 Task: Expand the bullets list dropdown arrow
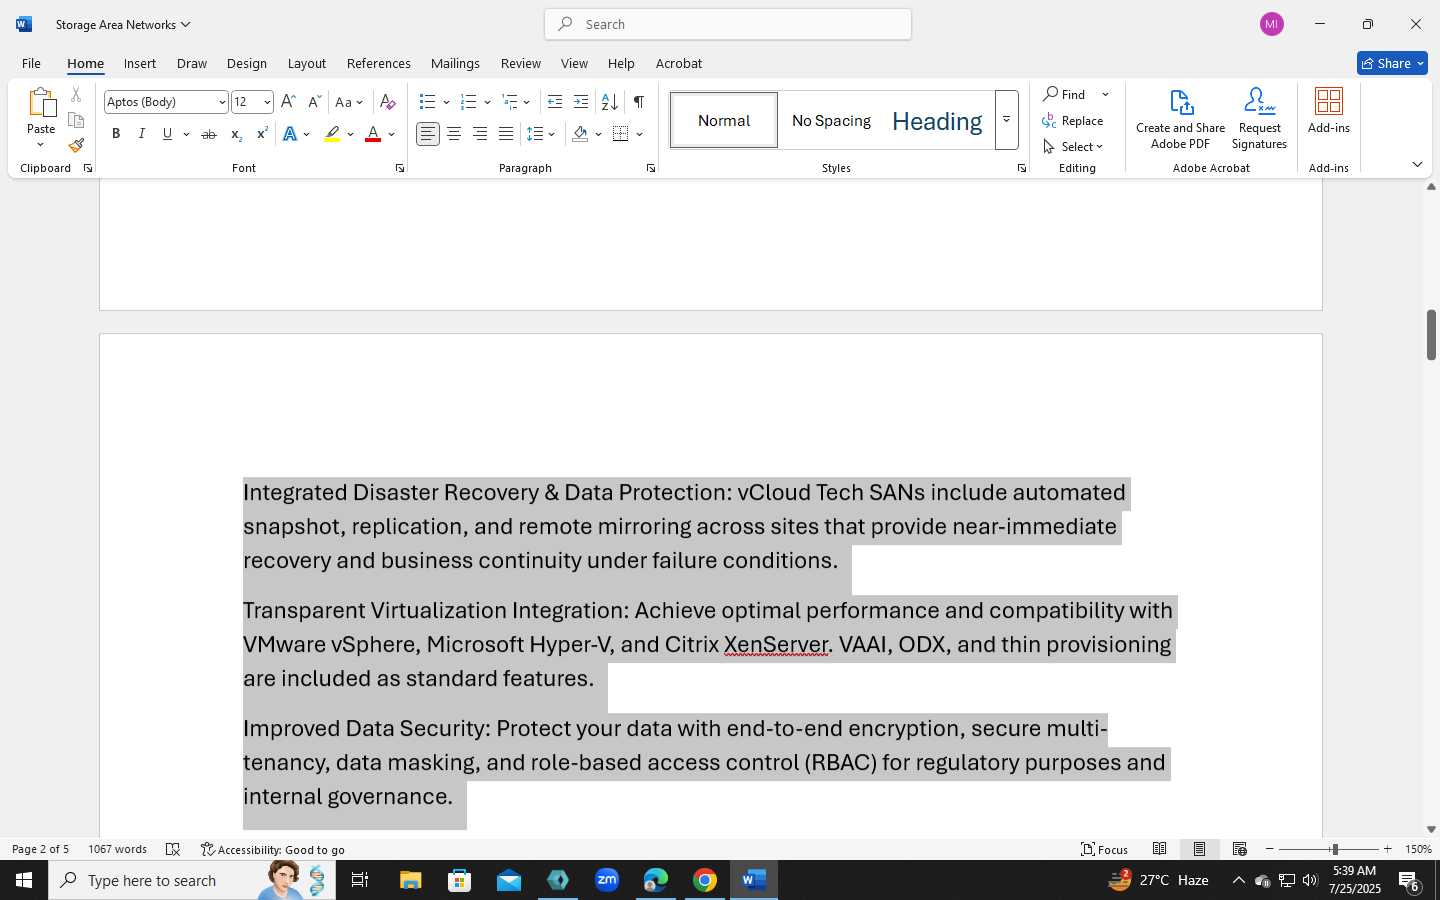click(446, 102)
